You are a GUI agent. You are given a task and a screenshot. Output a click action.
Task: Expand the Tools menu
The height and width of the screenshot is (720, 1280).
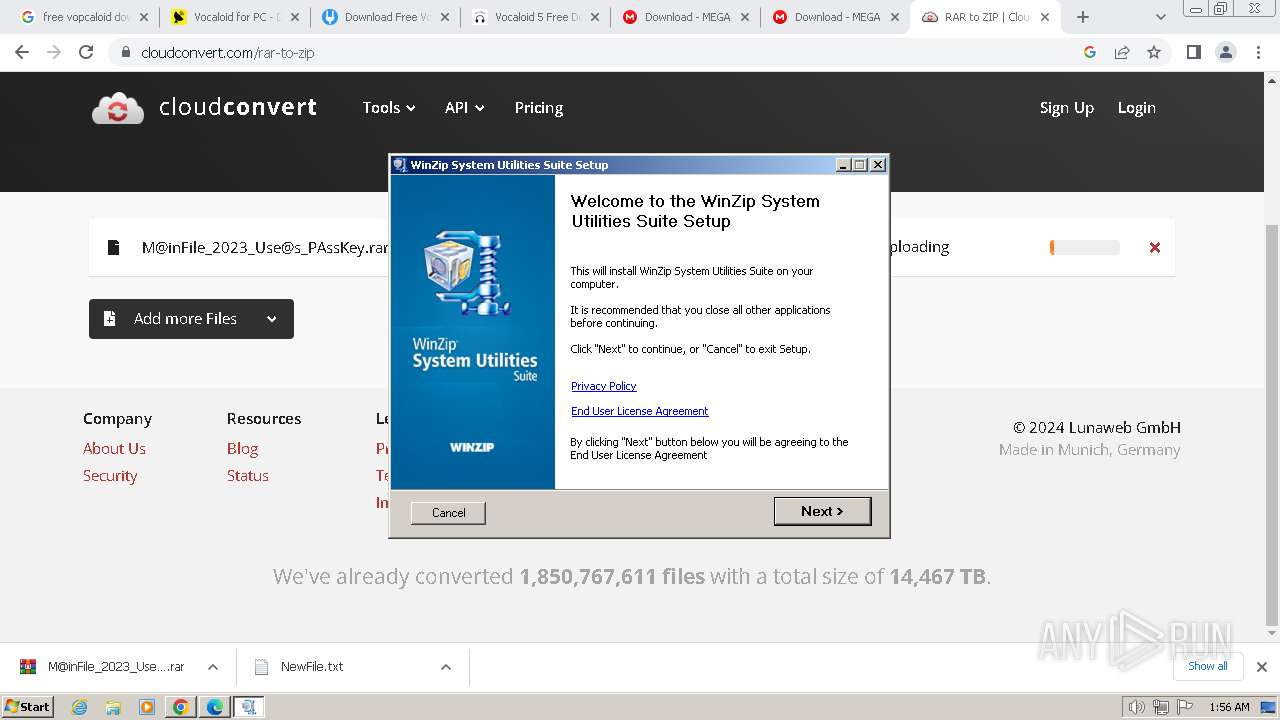(389, 108)
